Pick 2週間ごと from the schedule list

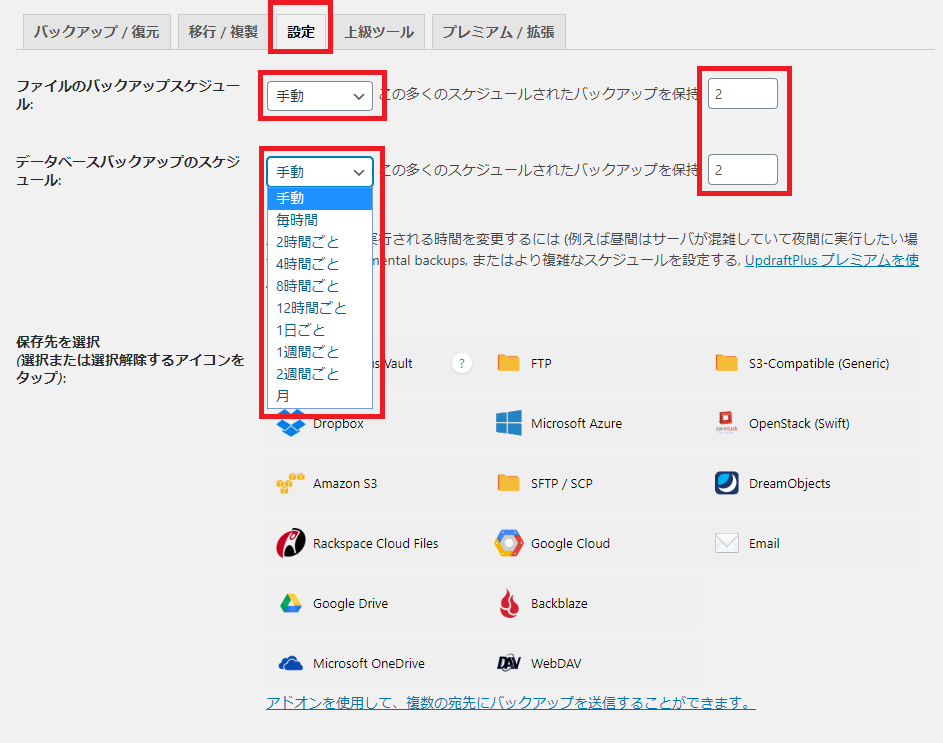pos(320,374)
